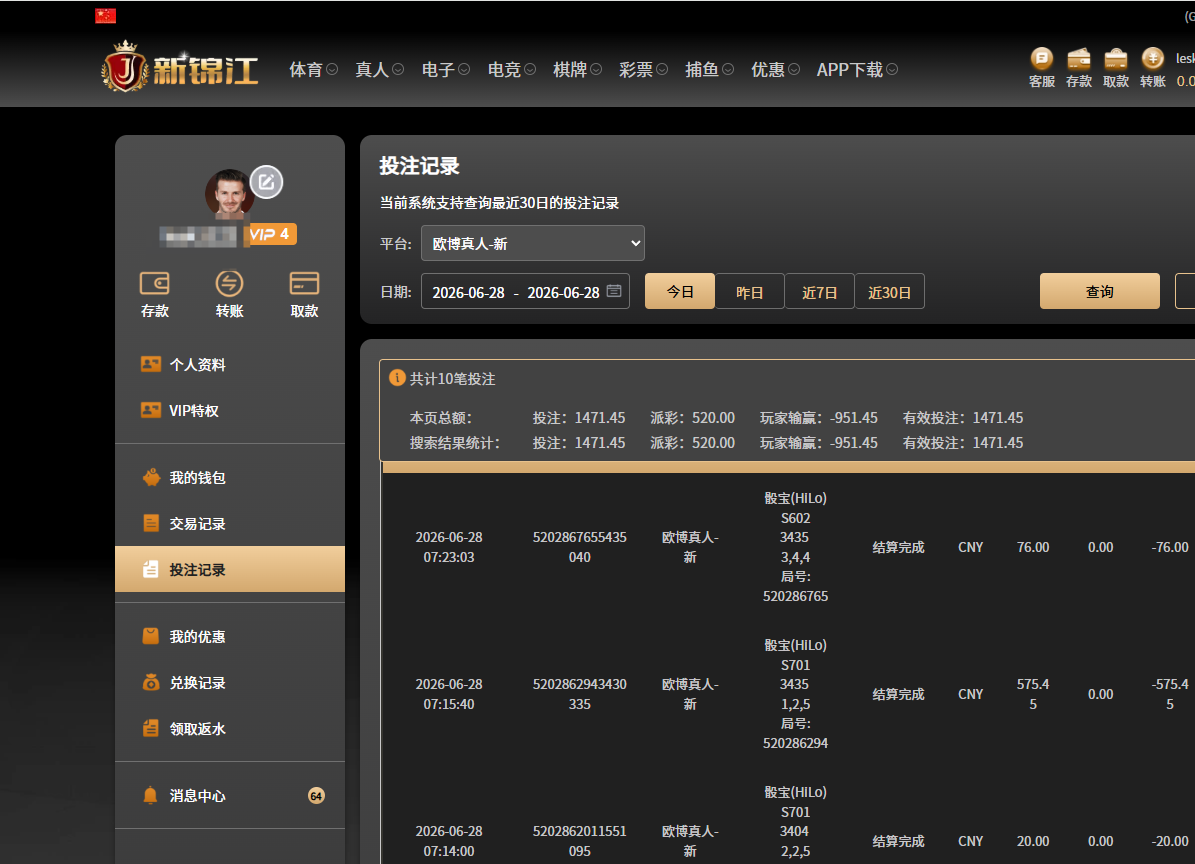Image resolution: width=1195 pixels, height=864 pixels.
Task: Click bet ID 5202862943430335
Action: click(x=579, y=694)
